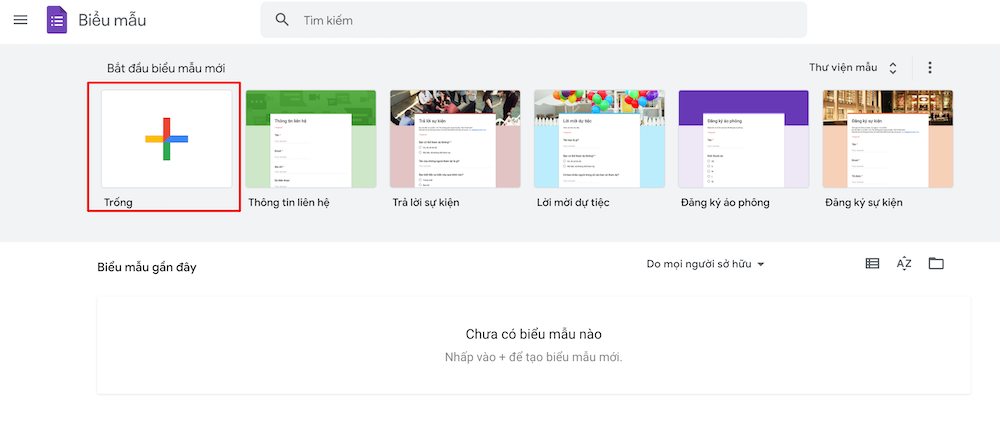The image size is (1000, 431).
Task: Click the Lời mời dự tiệc label
Action: (573, 203)
